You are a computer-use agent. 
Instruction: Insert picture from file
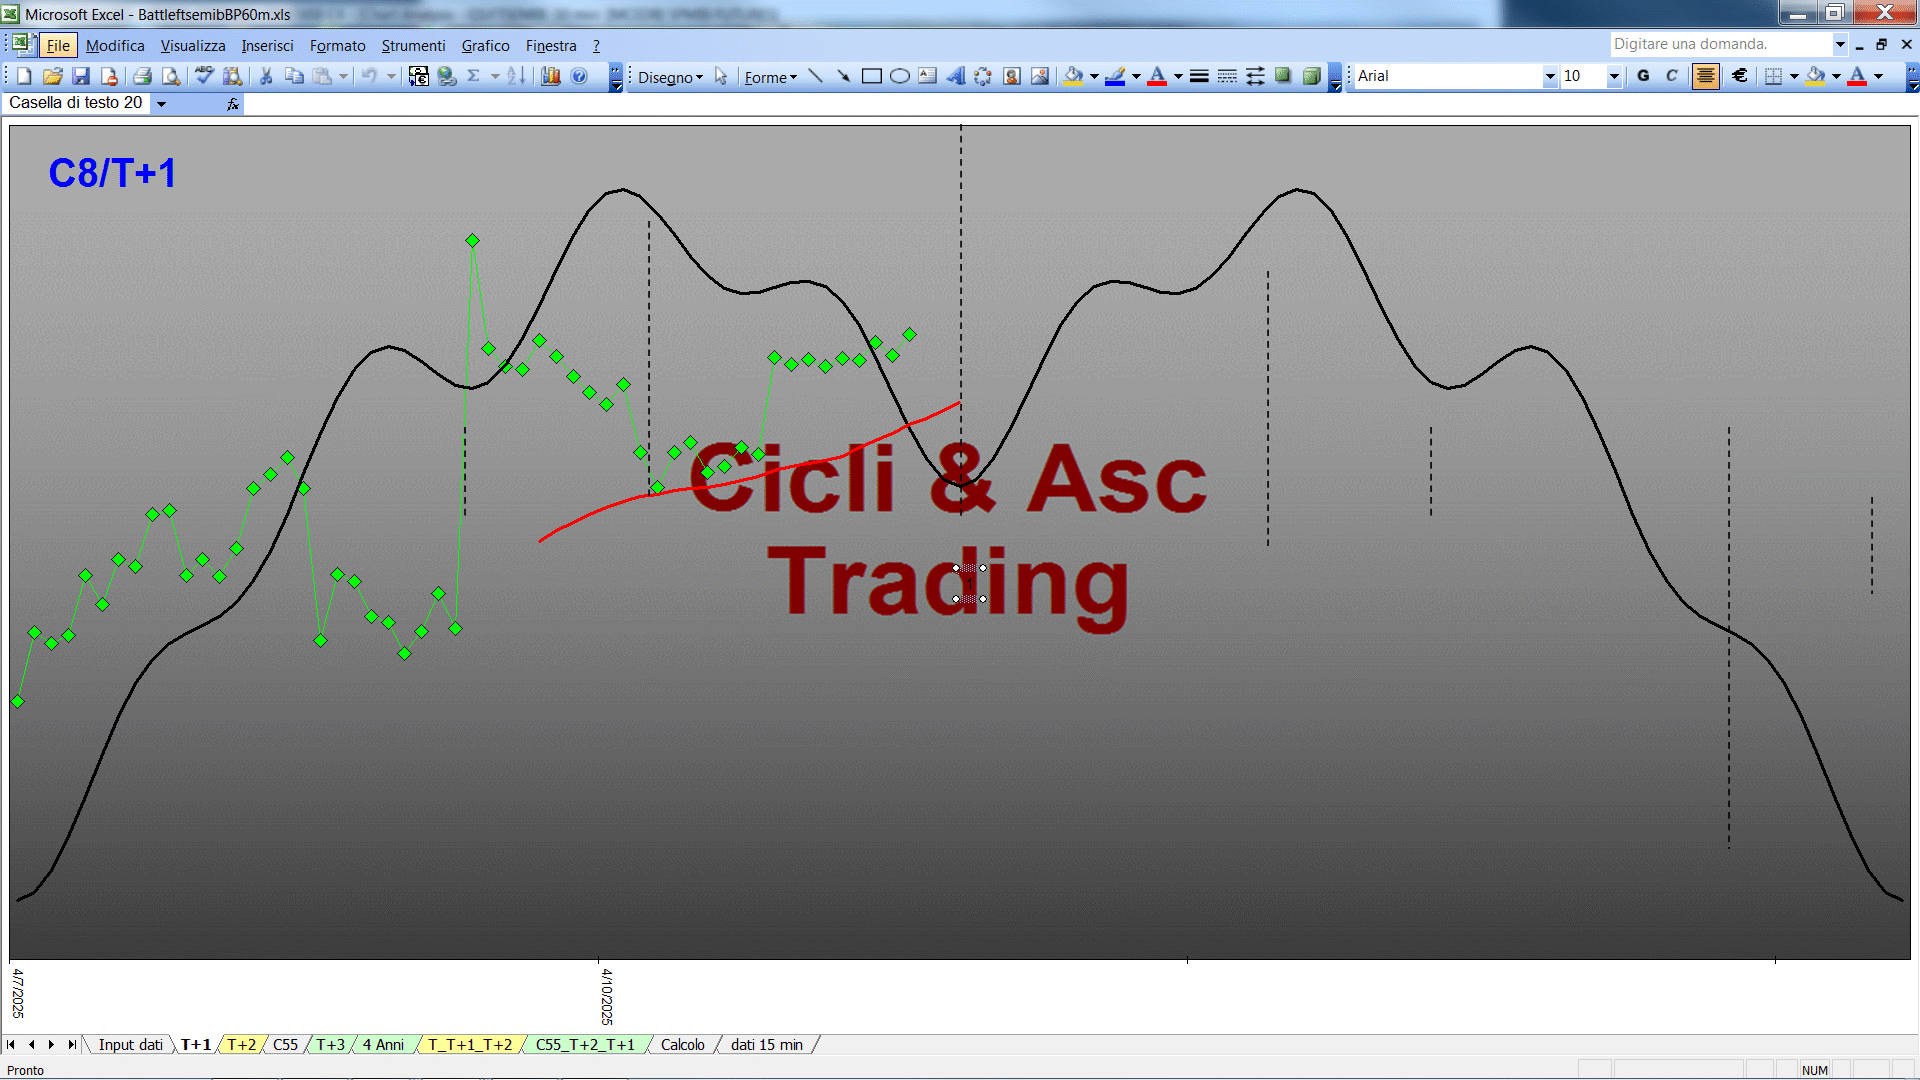click(x=1040, y=76)
